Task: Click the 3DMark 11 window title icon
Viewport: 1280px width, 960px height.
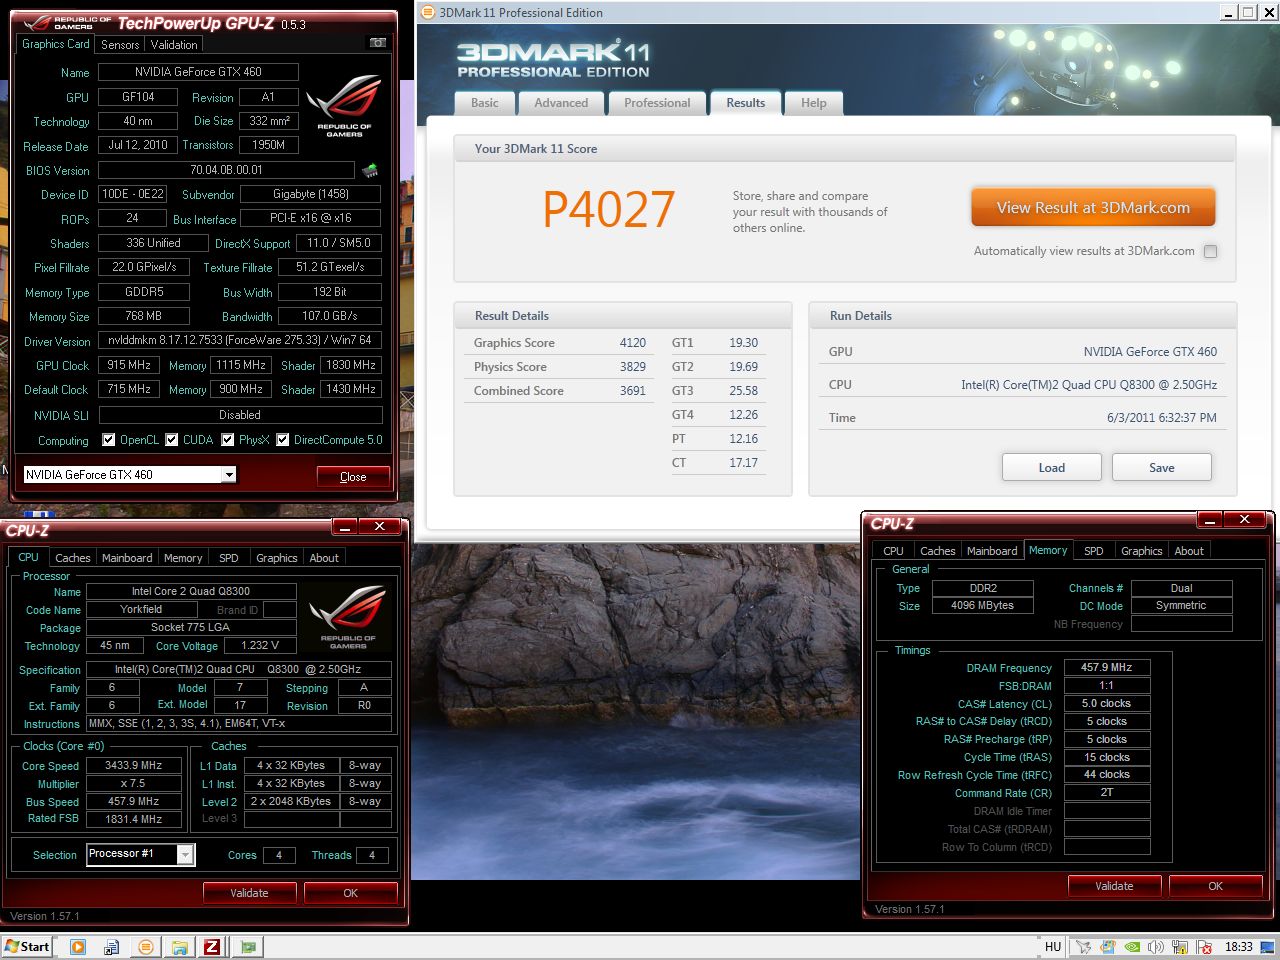Action: pos(427,12)
